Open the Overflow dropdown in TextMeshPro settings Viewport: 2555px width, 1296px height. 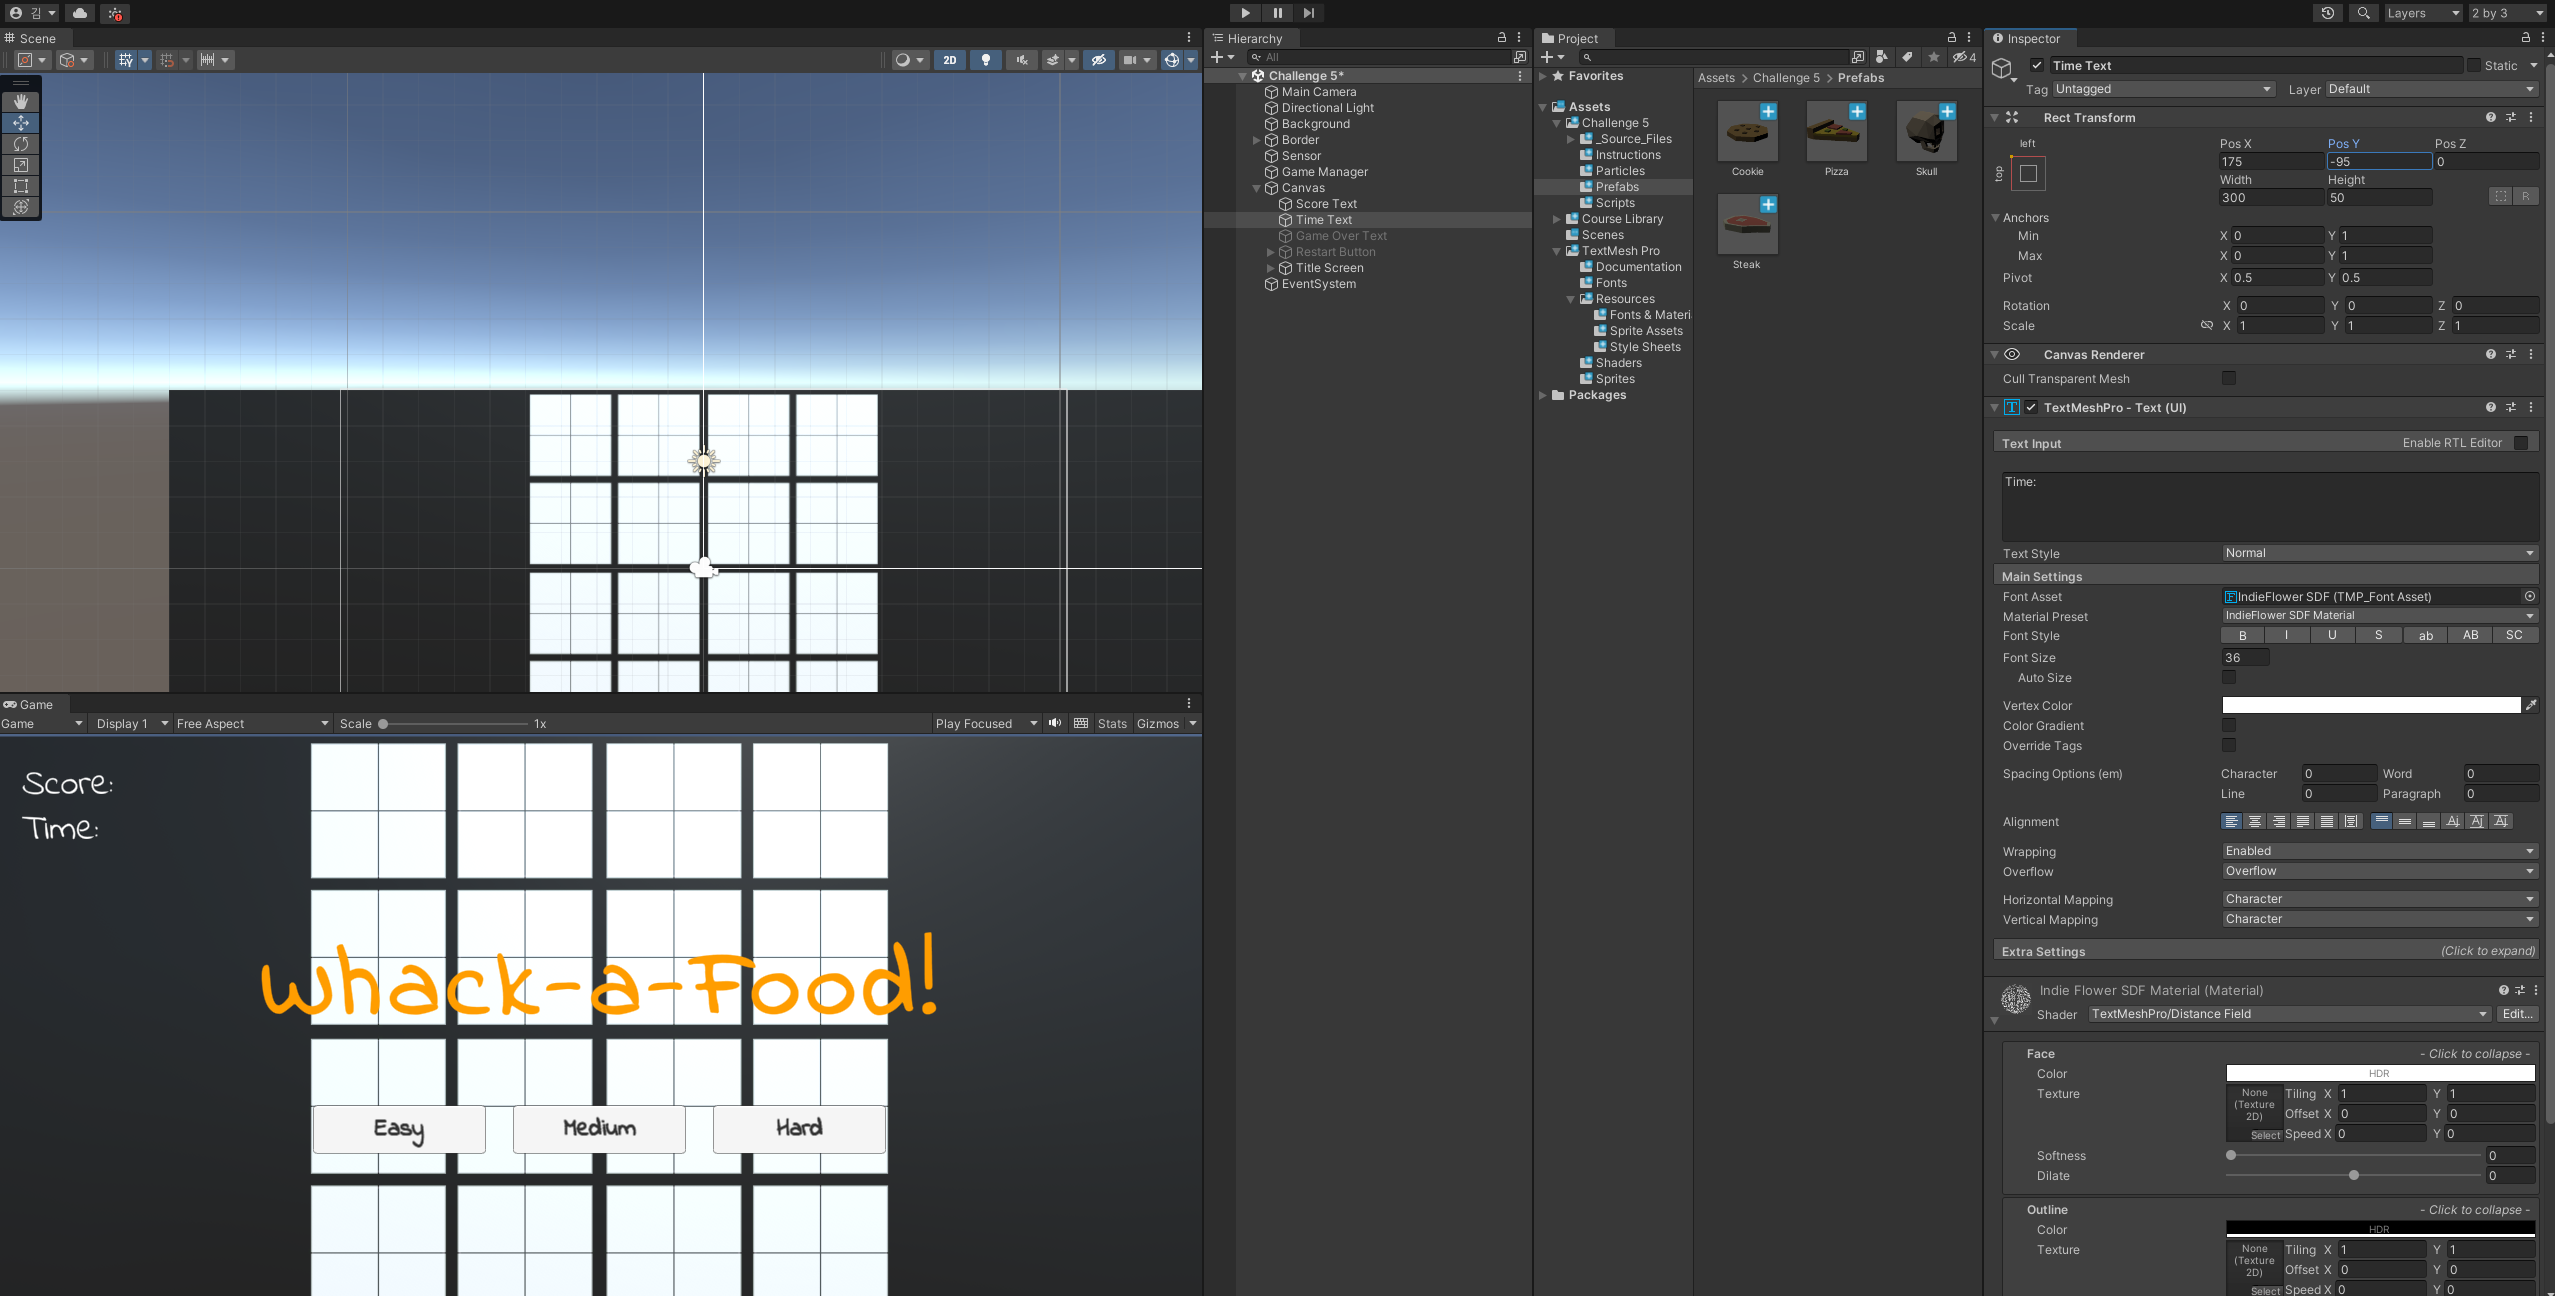point(2379,871)
